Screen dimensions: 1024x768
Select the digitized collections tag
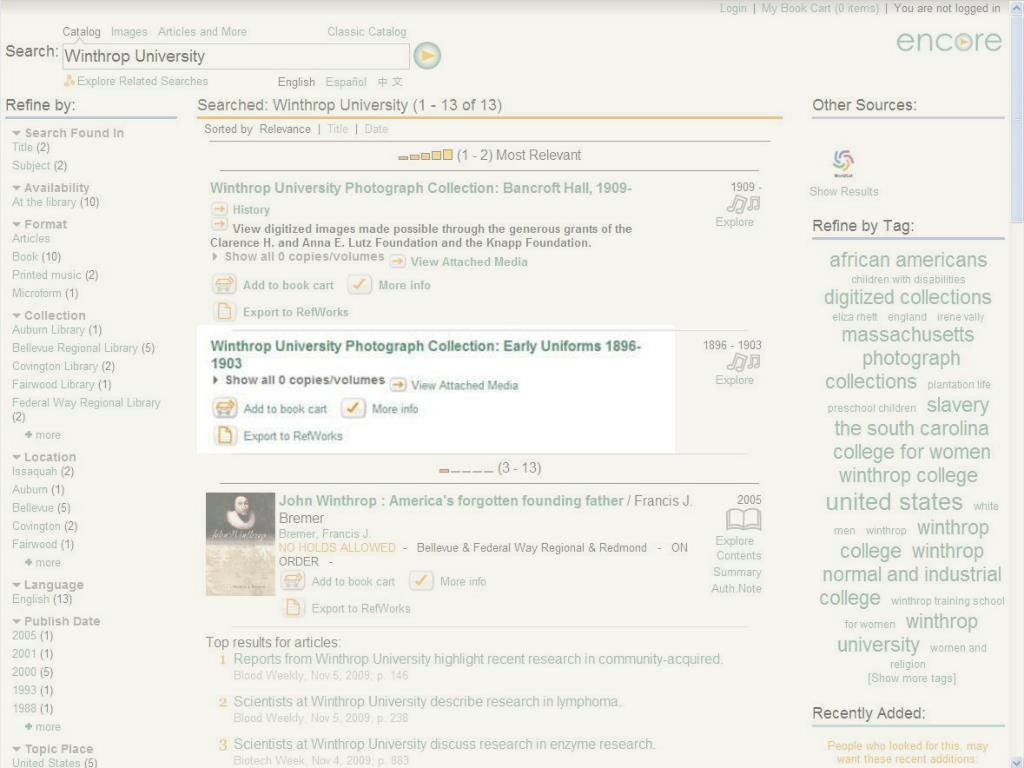point(907,297)
